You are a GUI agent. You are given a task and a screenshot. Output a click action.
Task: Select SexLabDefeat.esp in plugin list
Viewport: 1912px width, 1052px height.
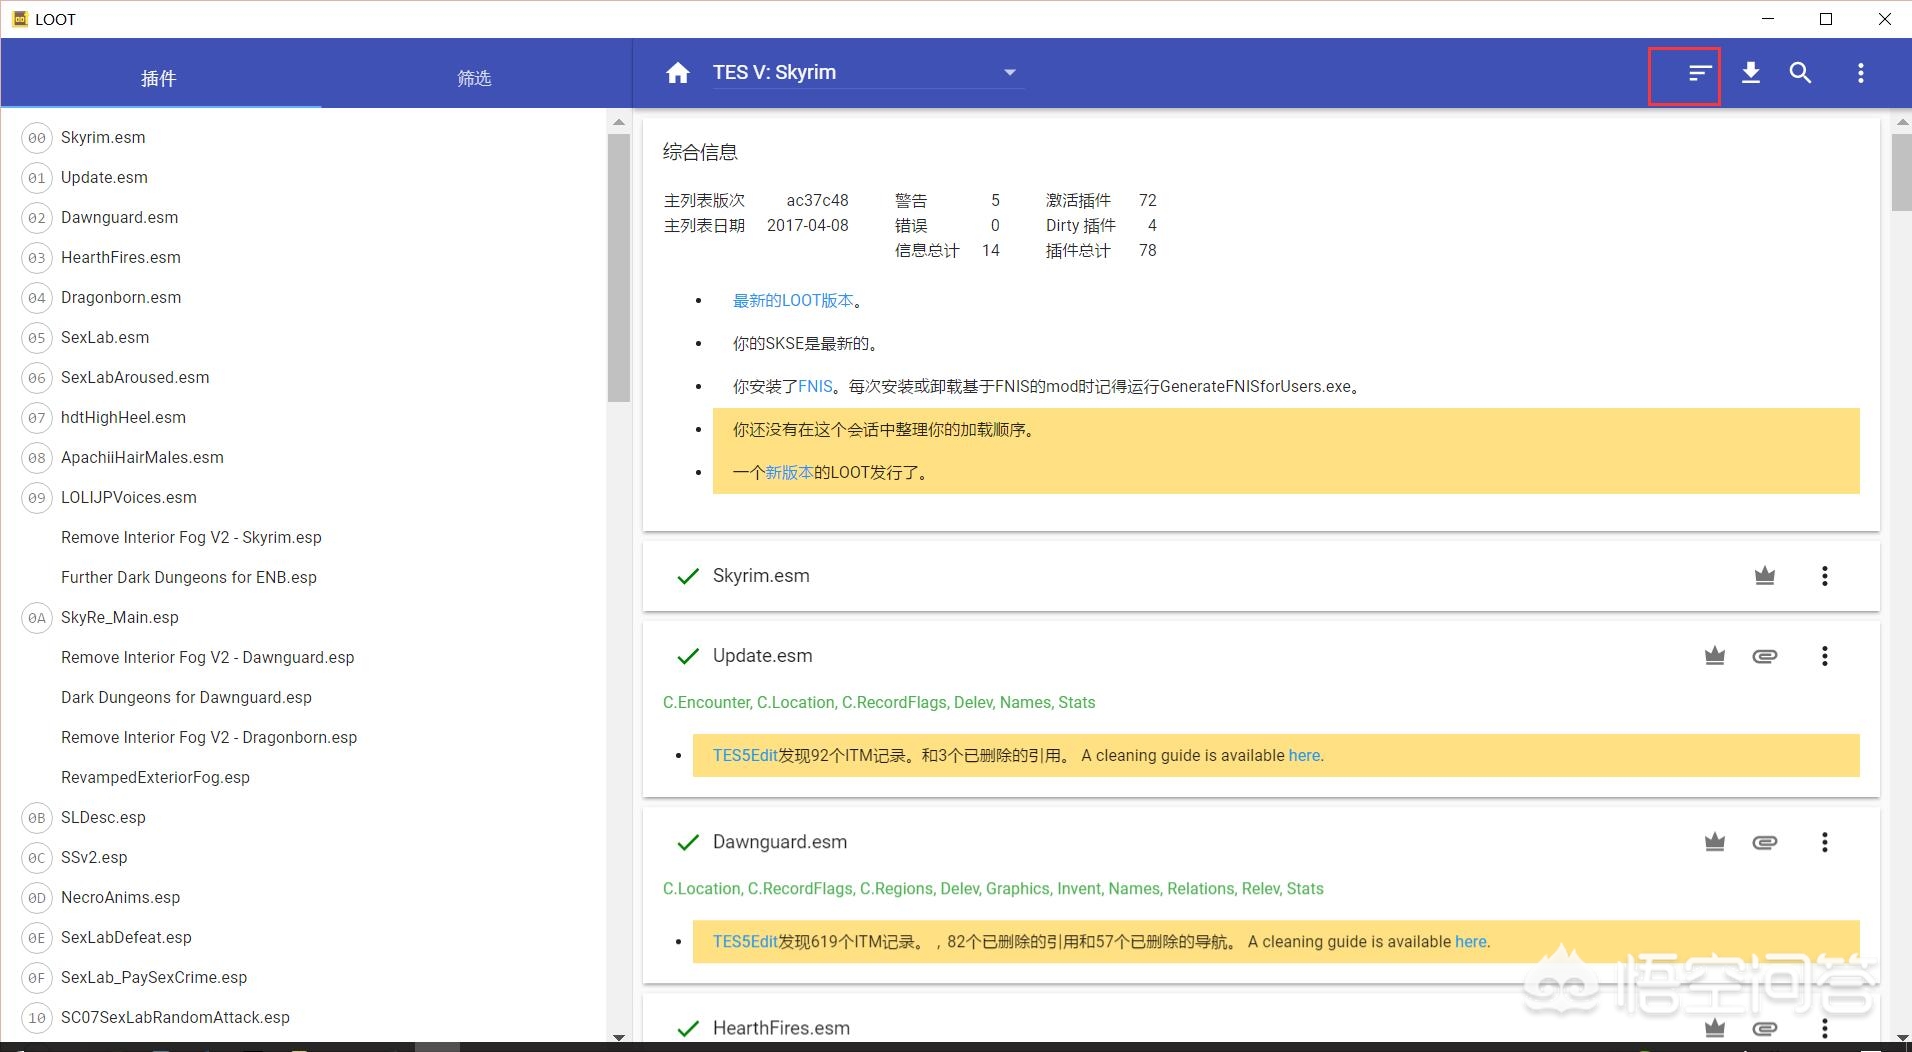point(126,937)
